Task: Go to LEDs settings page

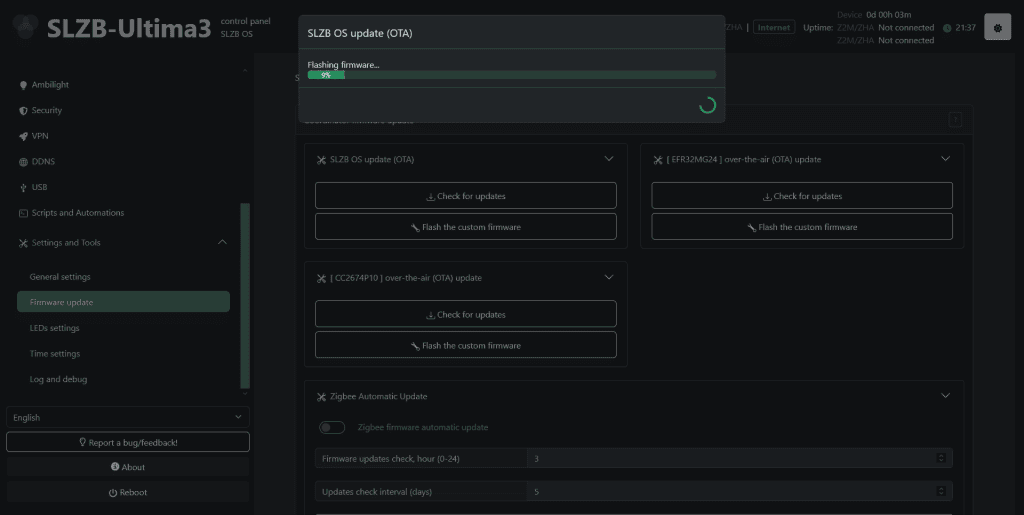Action: pyautogui.click(x=55, y=328)
